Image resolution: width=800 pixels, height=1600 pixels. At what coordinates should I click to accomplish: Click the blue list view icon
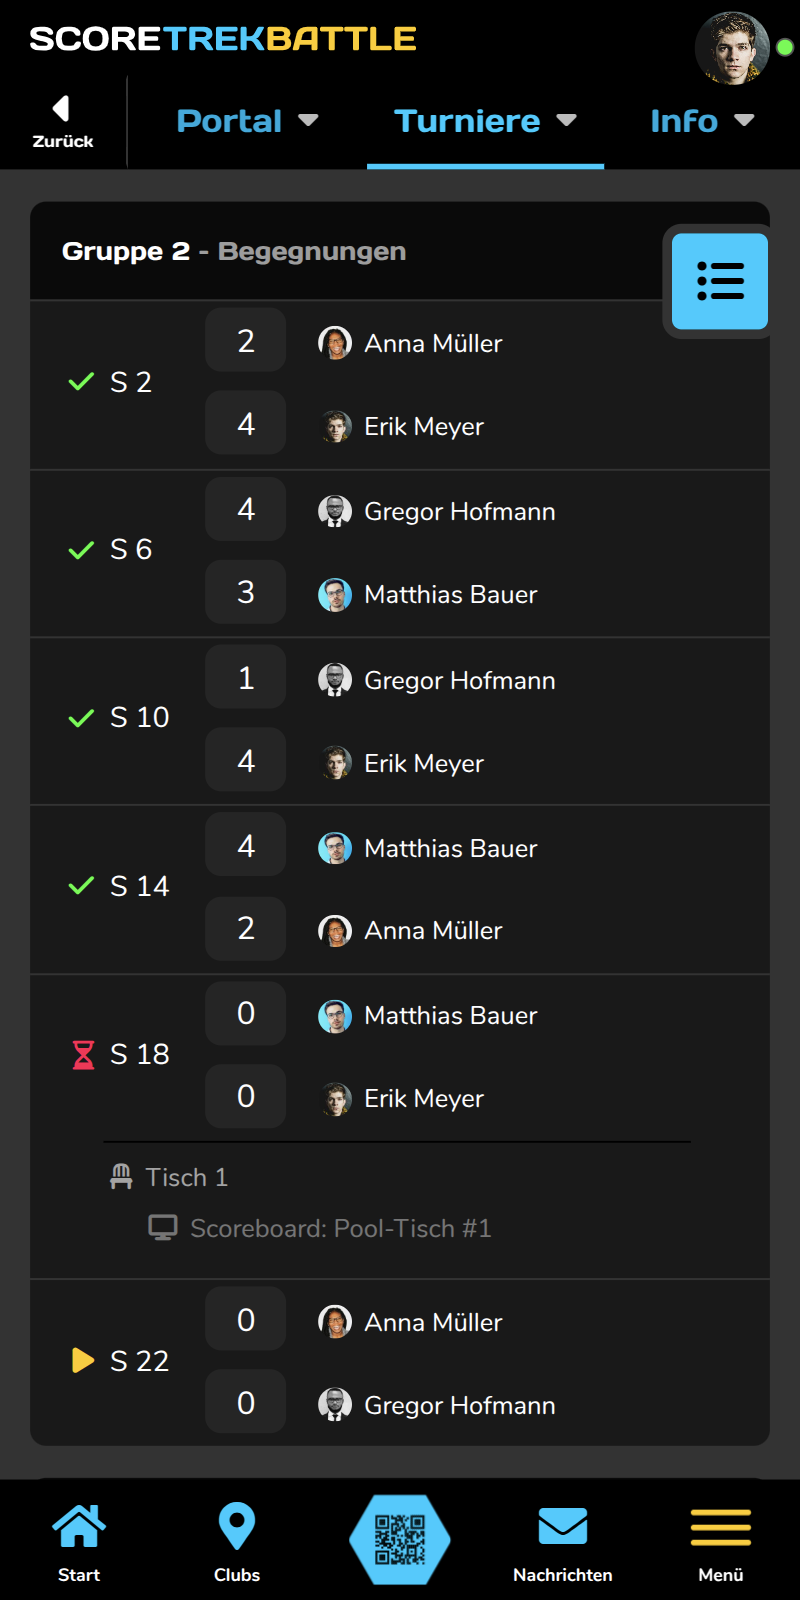720,282
